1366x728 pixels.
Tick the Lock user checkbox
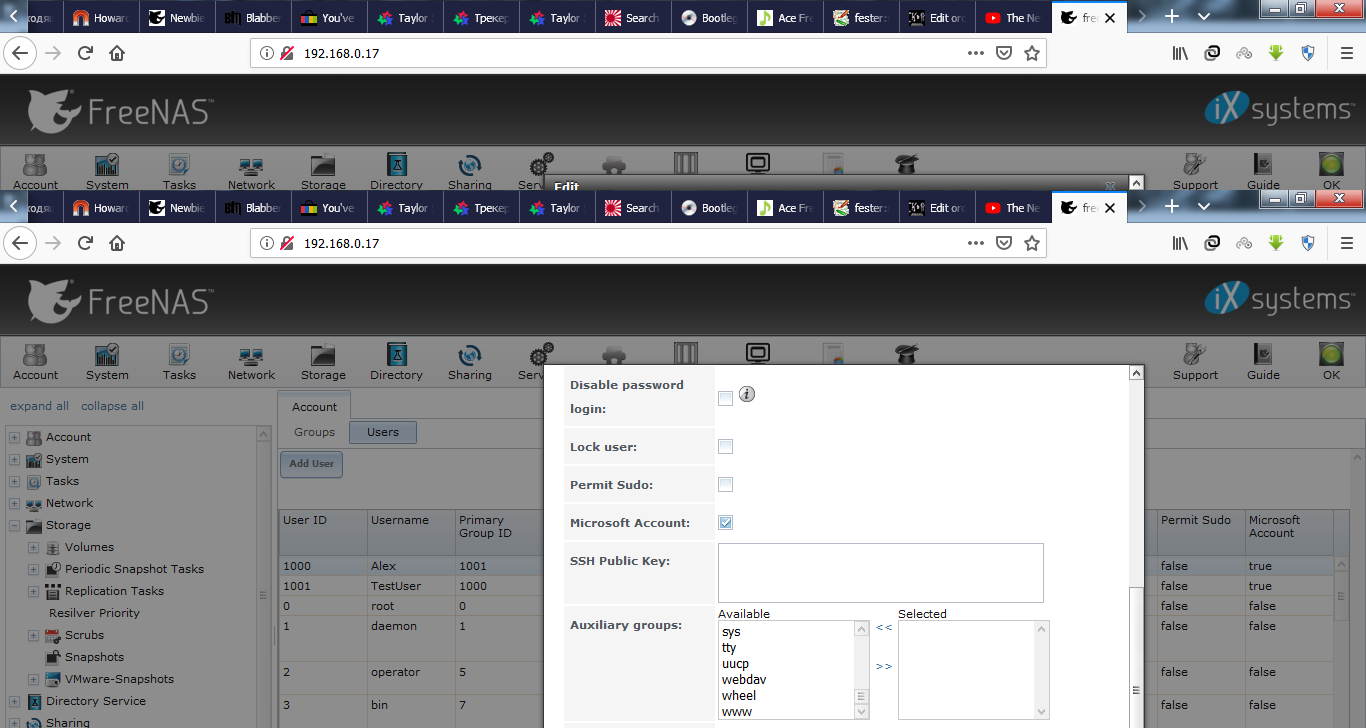[726, 447]
